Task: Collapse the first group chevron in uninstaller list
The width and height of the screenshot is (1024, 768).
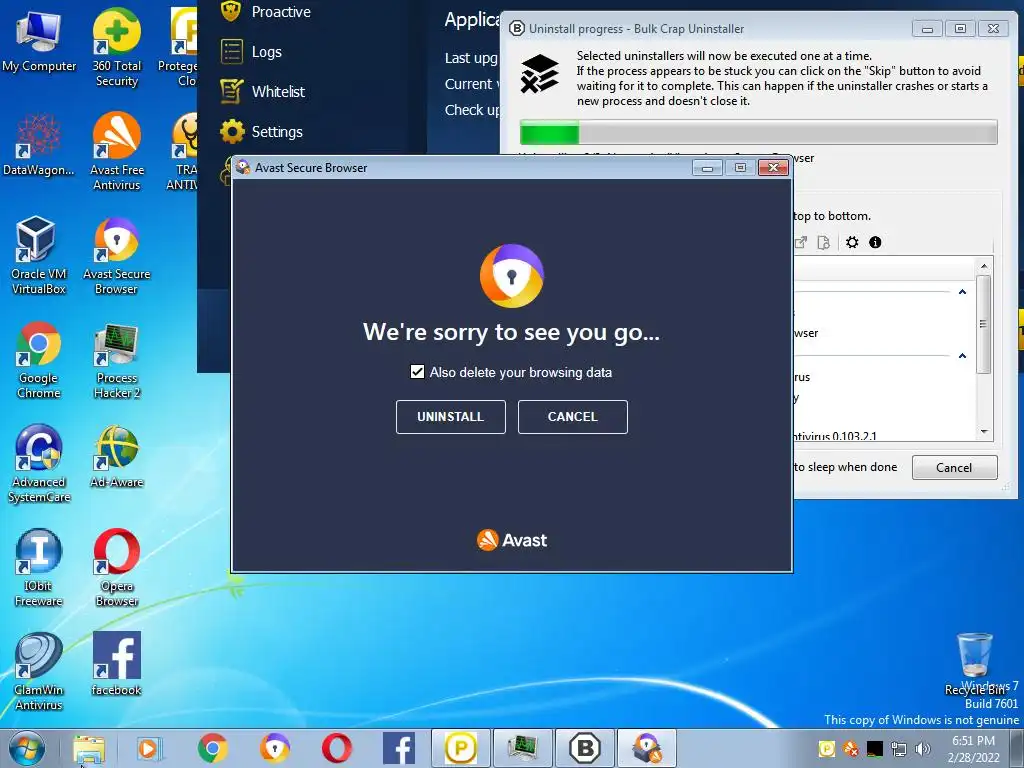Action: (962, 292)
